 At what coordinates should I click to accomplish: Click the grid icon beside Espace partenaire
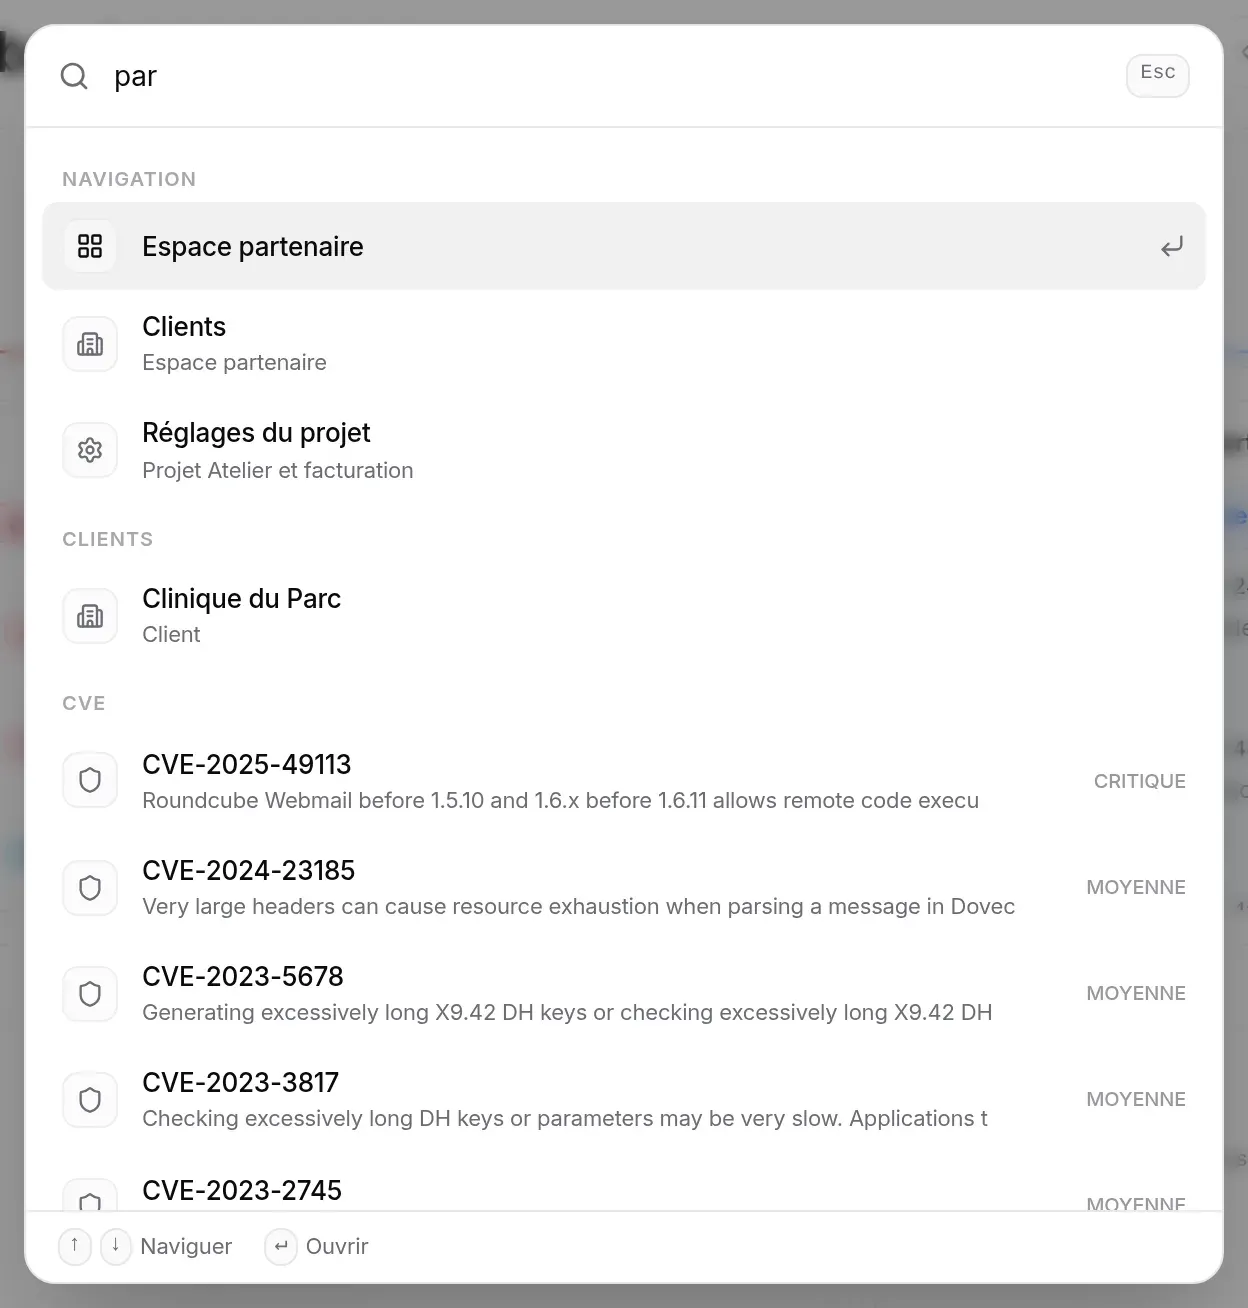90,246
